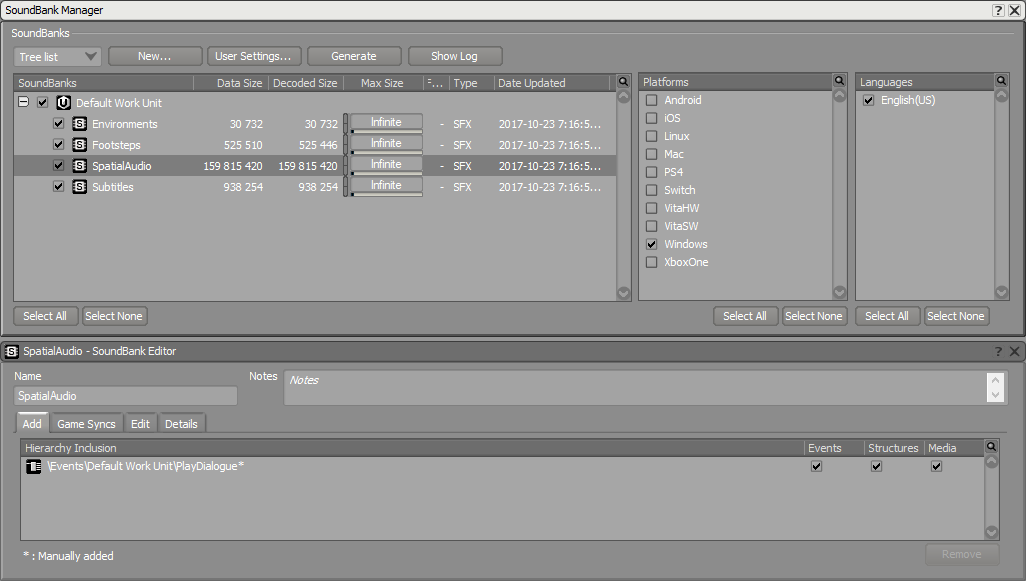Click Platforms list scroll down arrow
This screenshot has height=581, width=1026.
[x=840, y=292]
